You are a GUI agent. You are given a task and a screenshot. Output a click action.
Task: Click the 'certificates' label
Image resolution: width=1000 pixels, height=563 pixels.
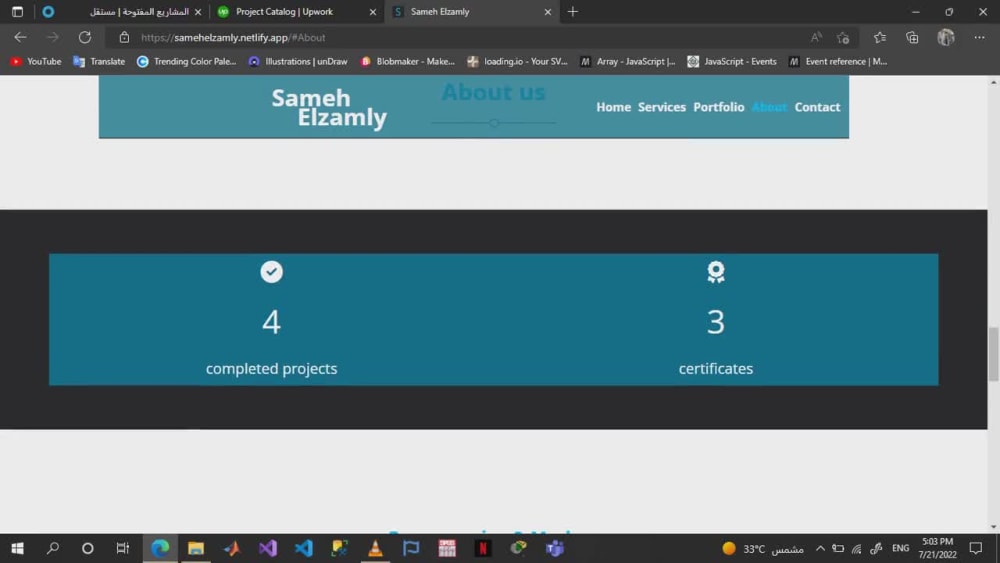click(x=716, y=369)
